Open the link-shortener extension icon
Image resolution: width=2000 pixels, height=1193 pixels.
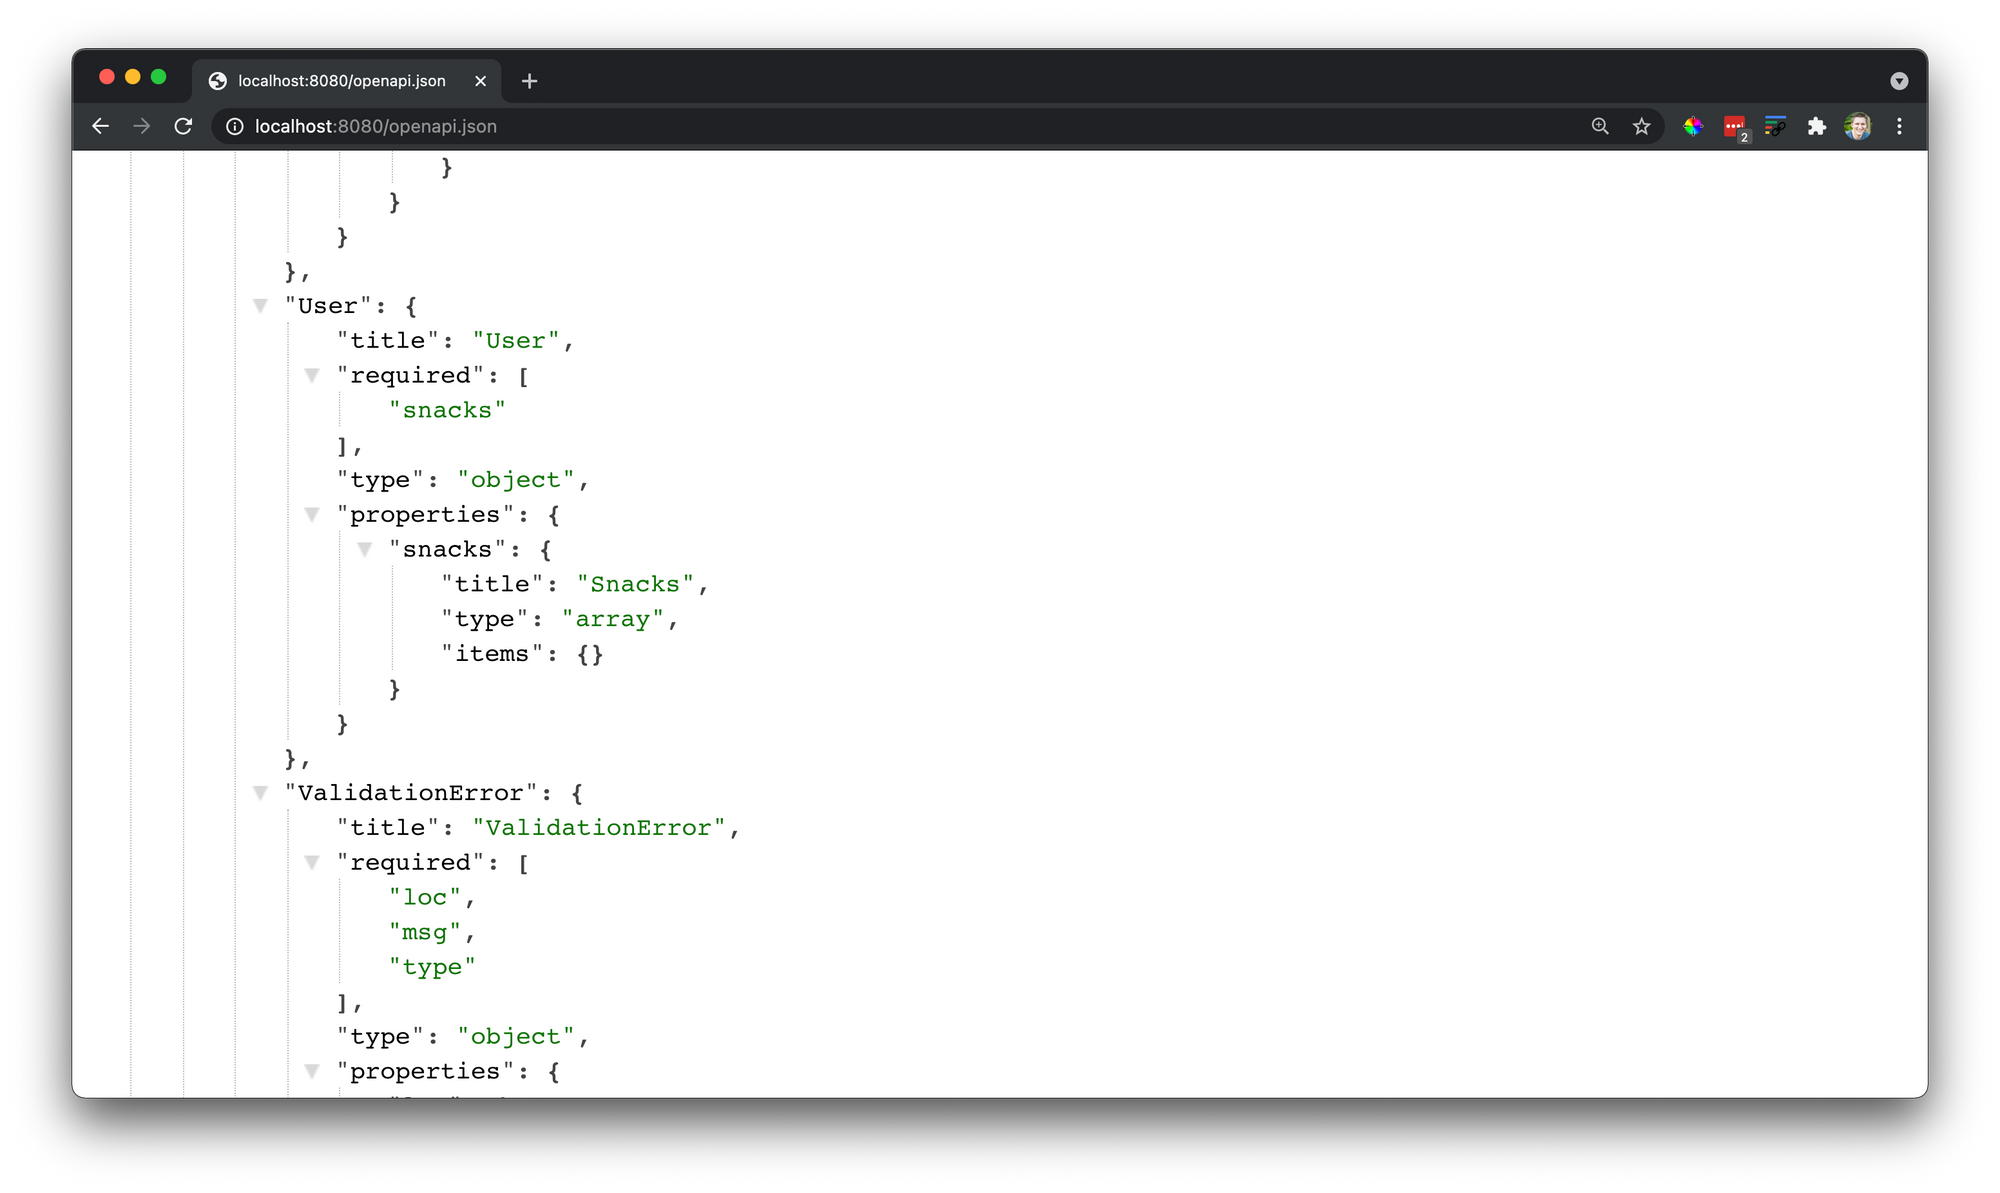[x=1775, y=126]
